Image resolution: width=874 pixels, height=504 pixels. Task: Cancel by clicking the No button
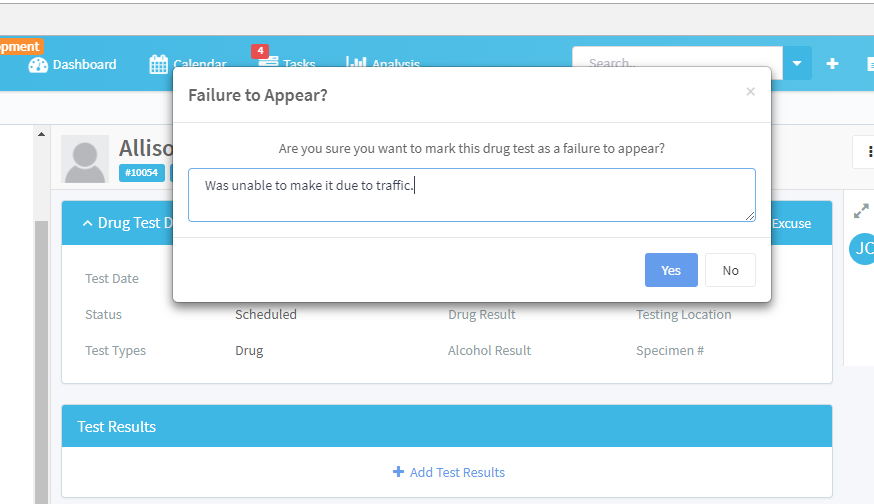click(730, 270)
